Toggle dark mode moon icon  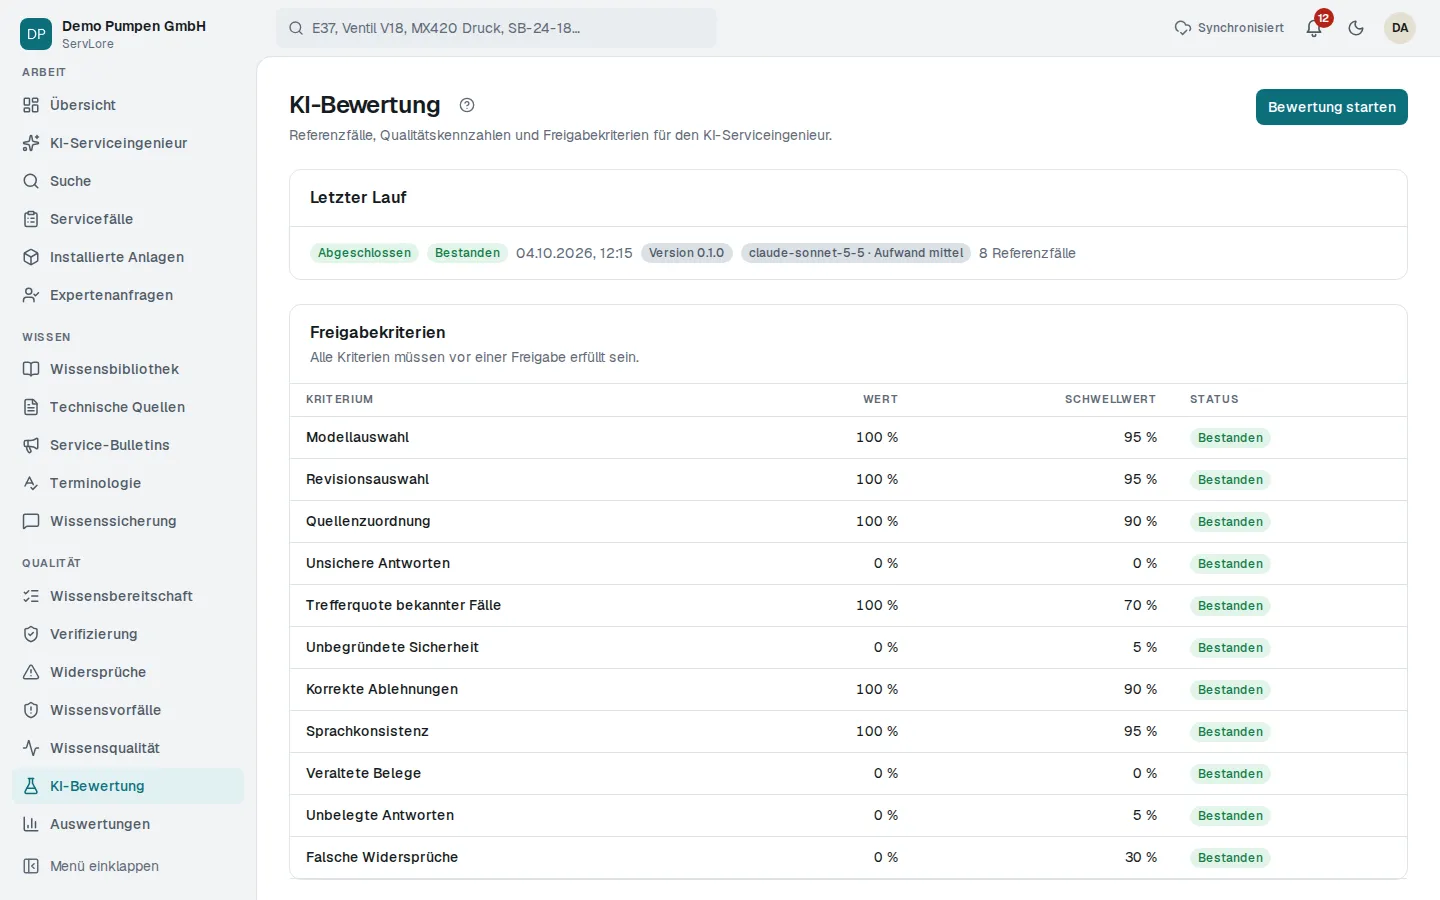coord(1356,28)
